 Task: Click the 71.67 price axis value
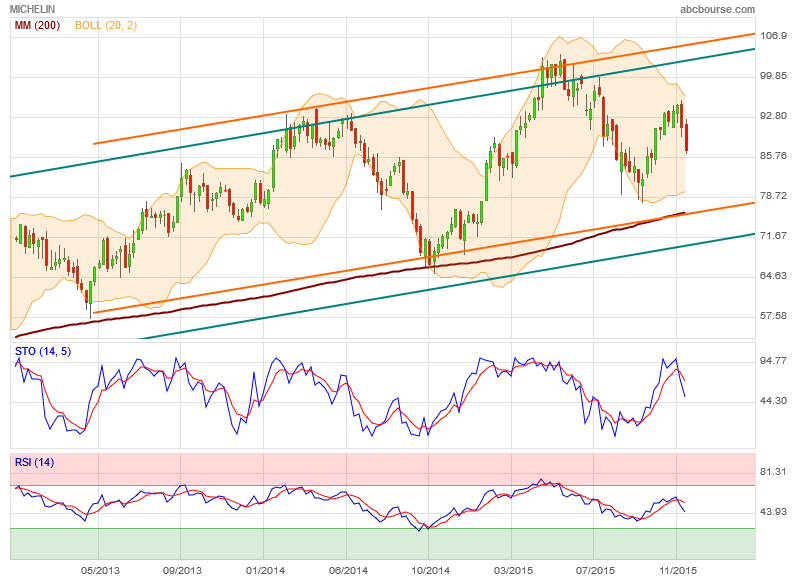773,235
